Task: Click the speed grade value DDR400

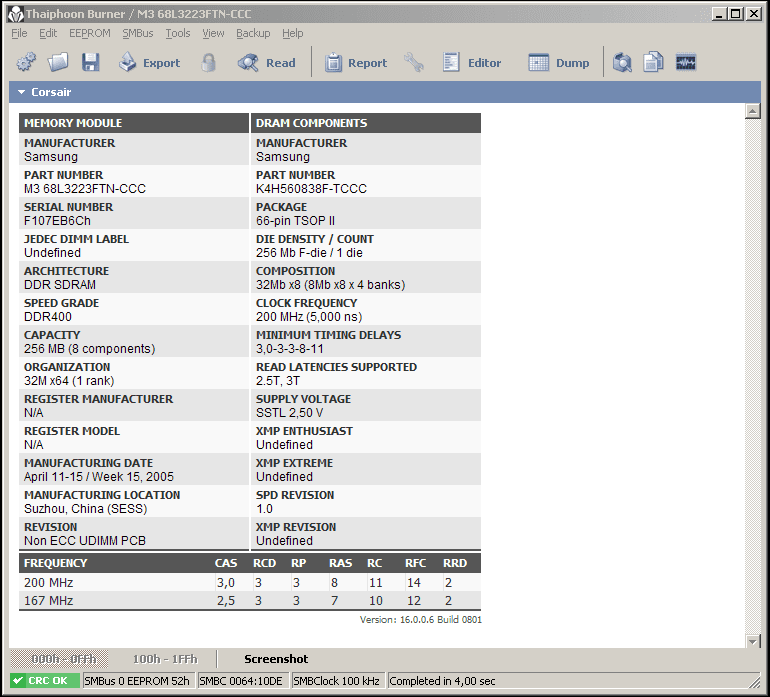Action: tap(48, 316)
